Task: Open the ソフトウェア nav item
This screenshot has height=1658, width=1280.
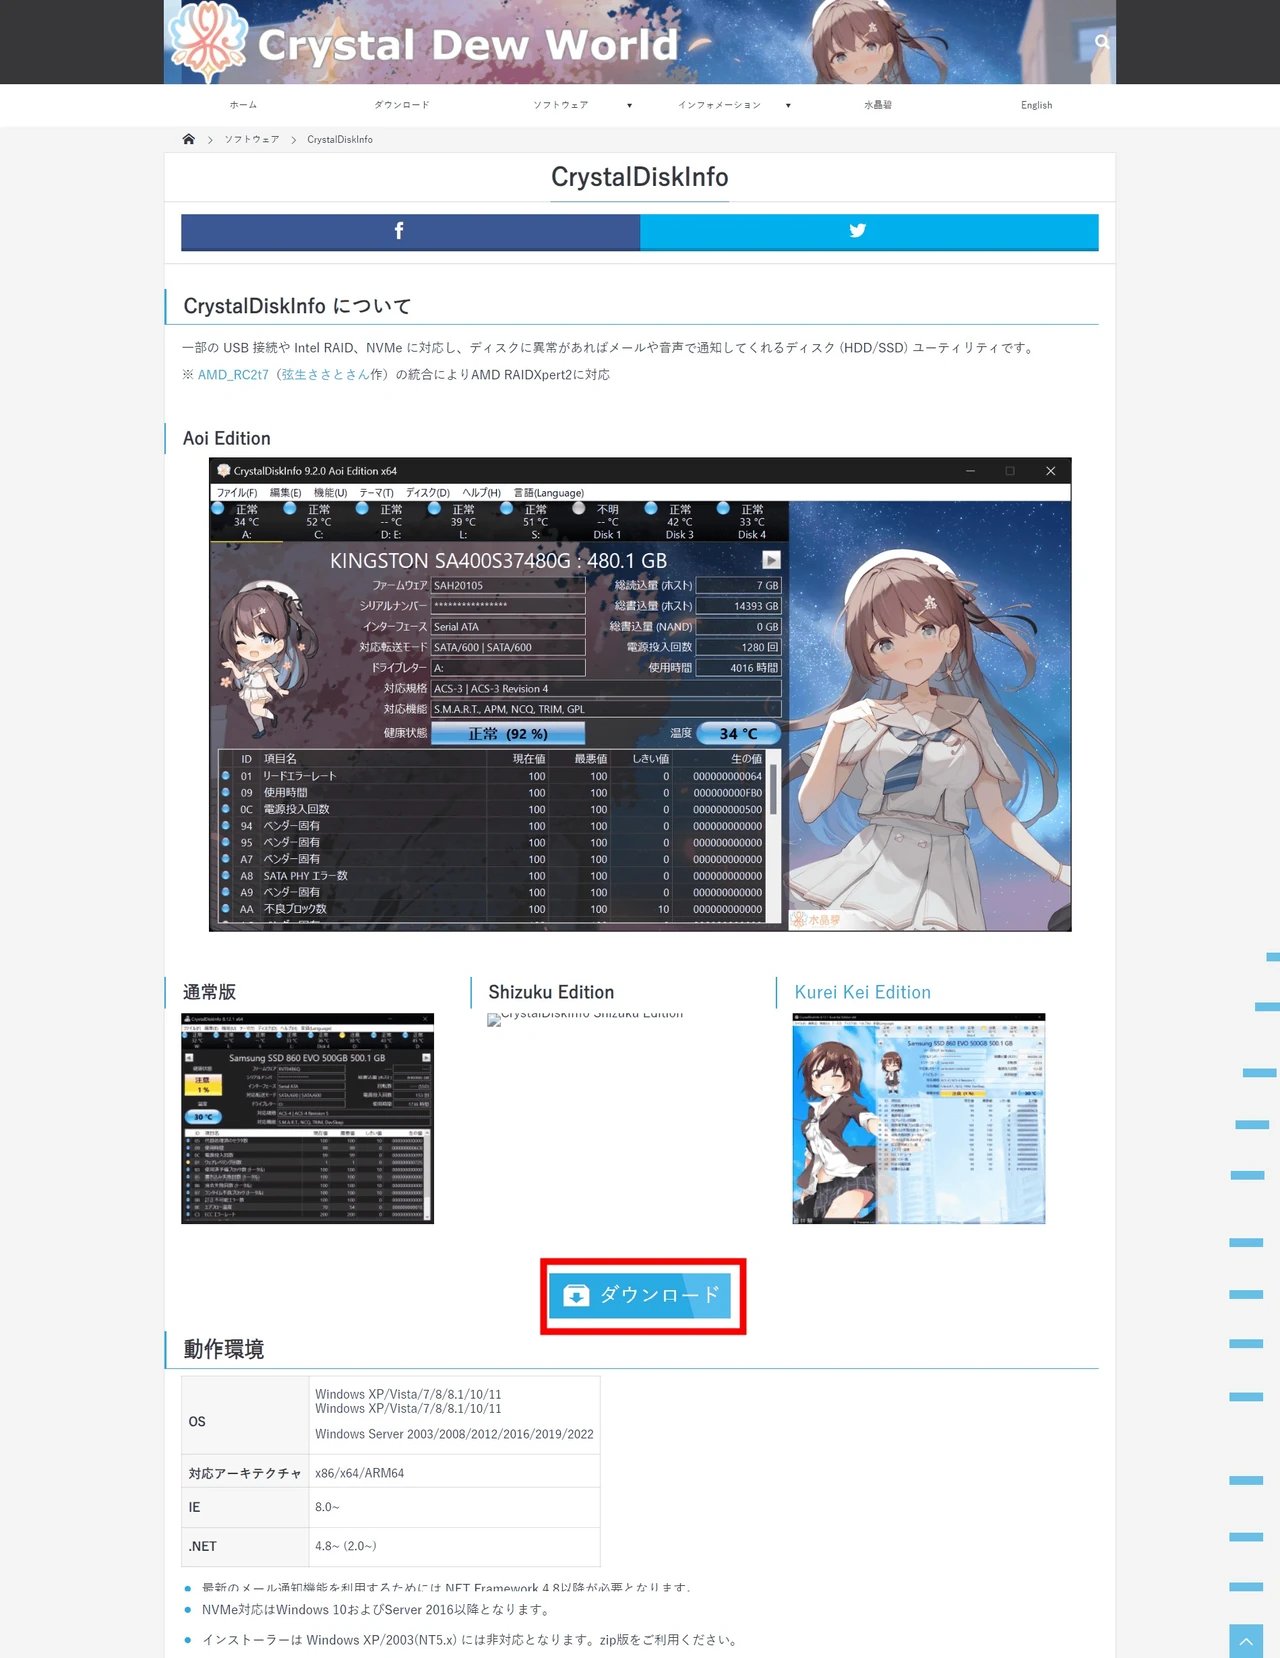Action: [x=561, y=105]
